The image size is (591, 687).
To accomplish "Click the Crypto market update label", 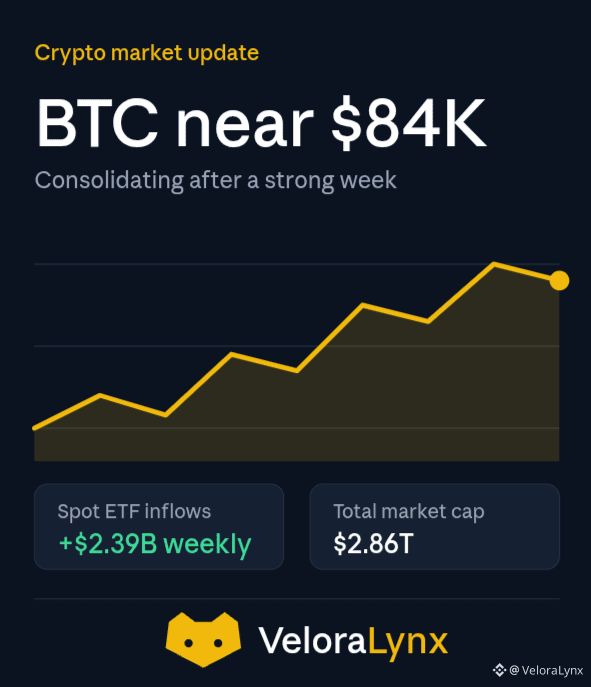I will [x=147, y=53].
